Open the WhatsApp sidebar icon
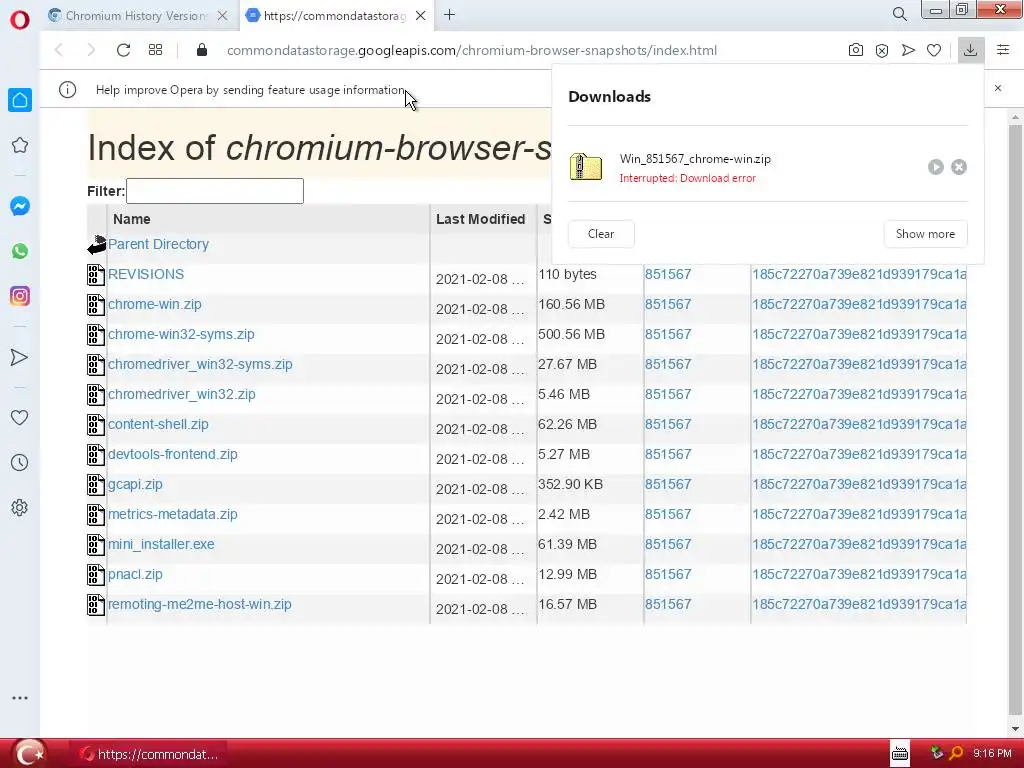This screenshot has height=768, width=1024. 20,251
